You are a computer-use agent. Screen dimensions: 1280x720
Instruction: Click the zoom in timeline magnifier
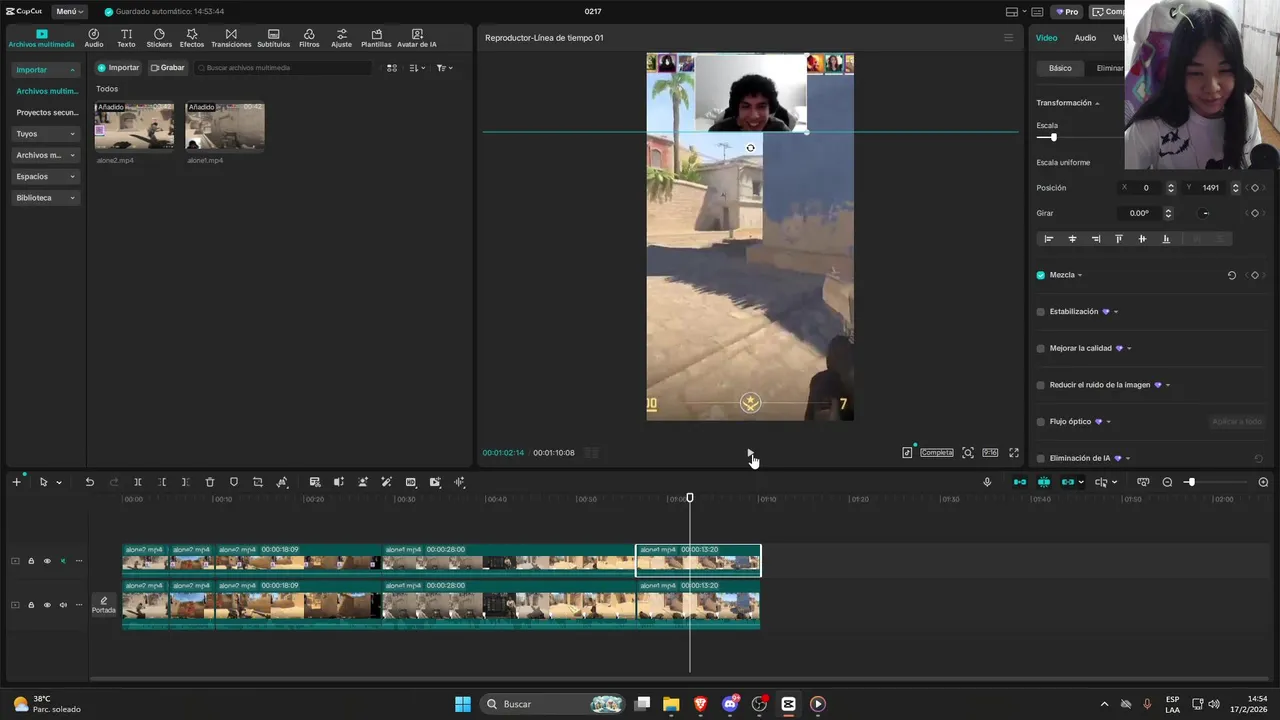(x=1263, y=482)
